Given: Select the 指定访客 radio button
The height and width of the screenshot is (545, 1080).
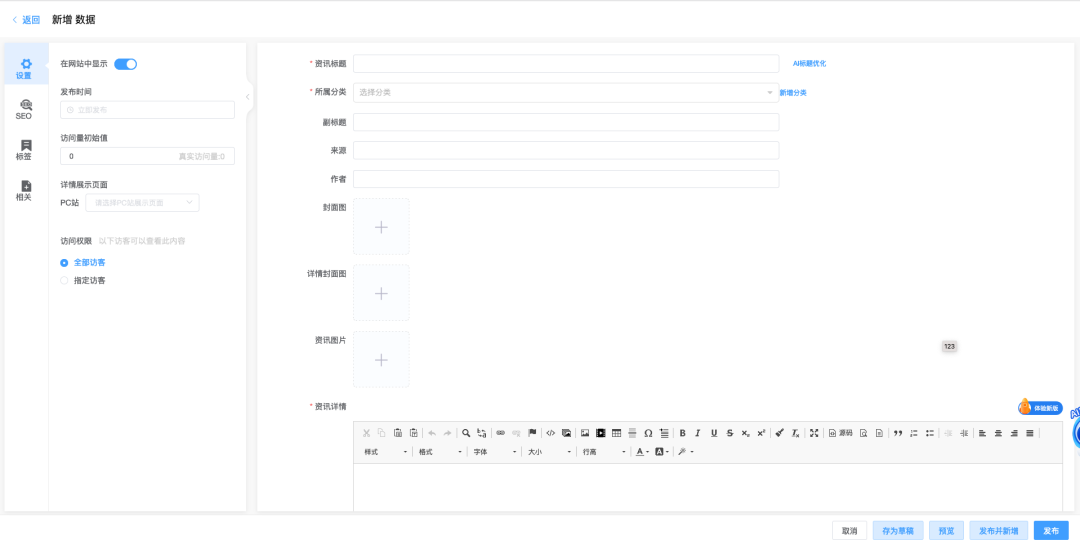Looking at the screenshot, I should [64, 280].
